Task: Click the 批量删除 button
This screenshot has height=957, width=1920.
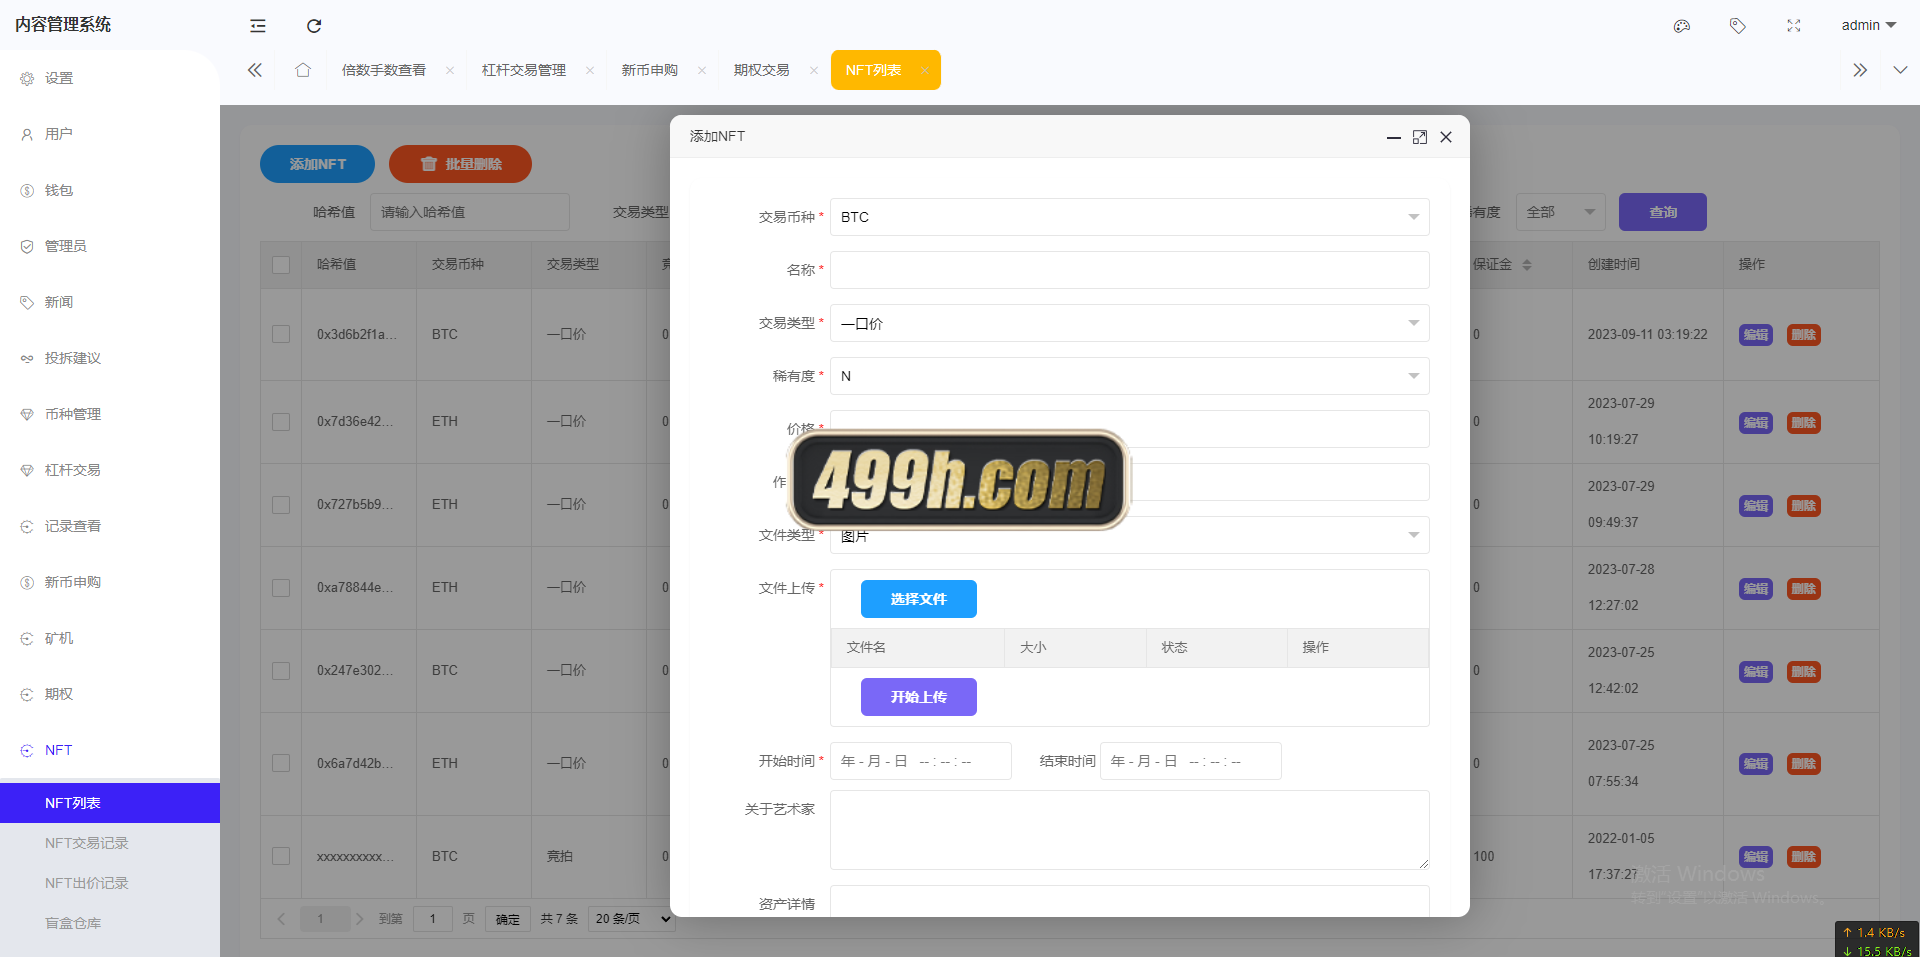Action: coord(460,164)
